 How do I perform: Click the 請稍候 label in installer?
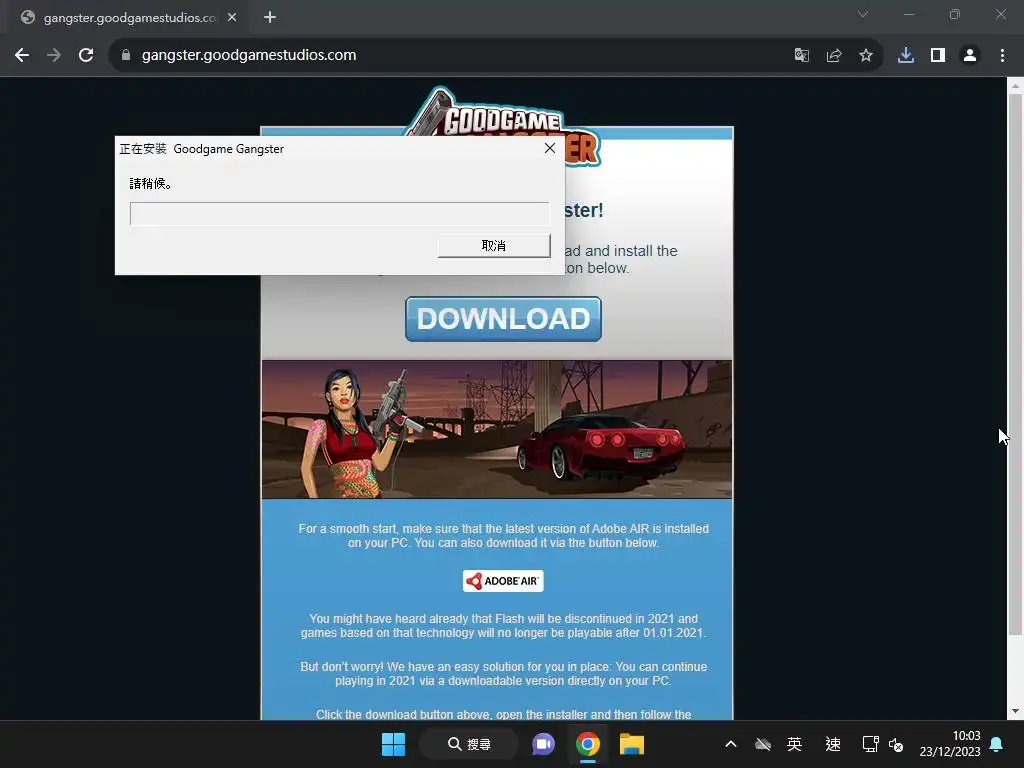[x=151, y=184]
